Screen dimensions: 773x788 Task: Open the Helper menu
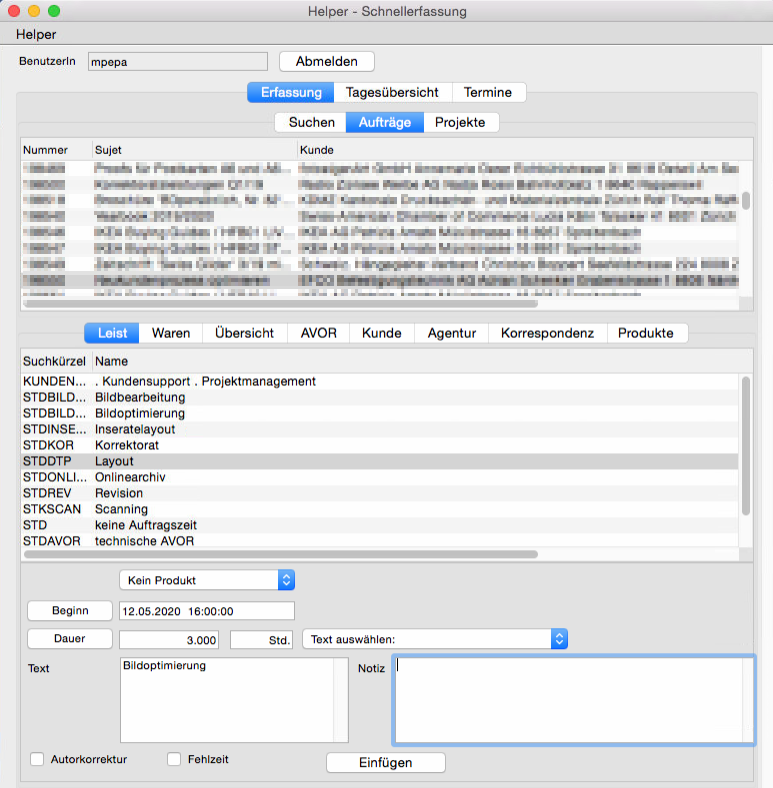tap(36, 34)
